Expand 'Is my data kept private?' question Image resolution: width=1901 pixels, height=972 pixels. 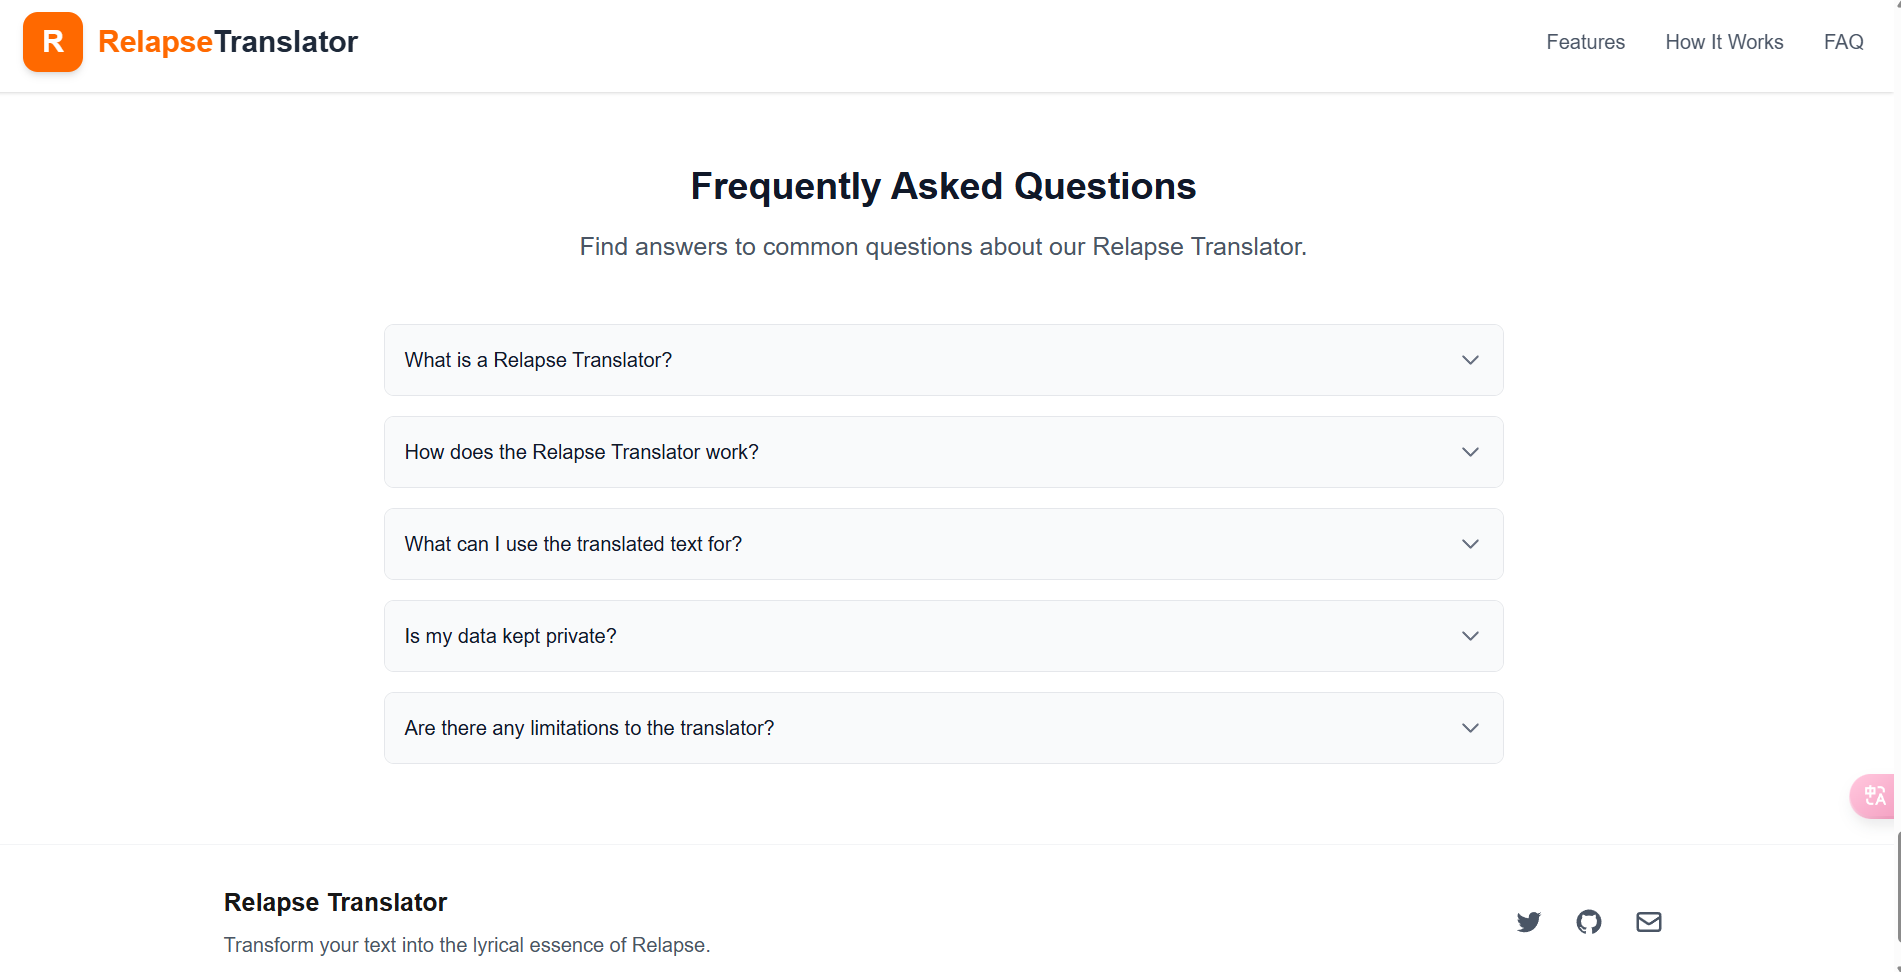[510, 636]
